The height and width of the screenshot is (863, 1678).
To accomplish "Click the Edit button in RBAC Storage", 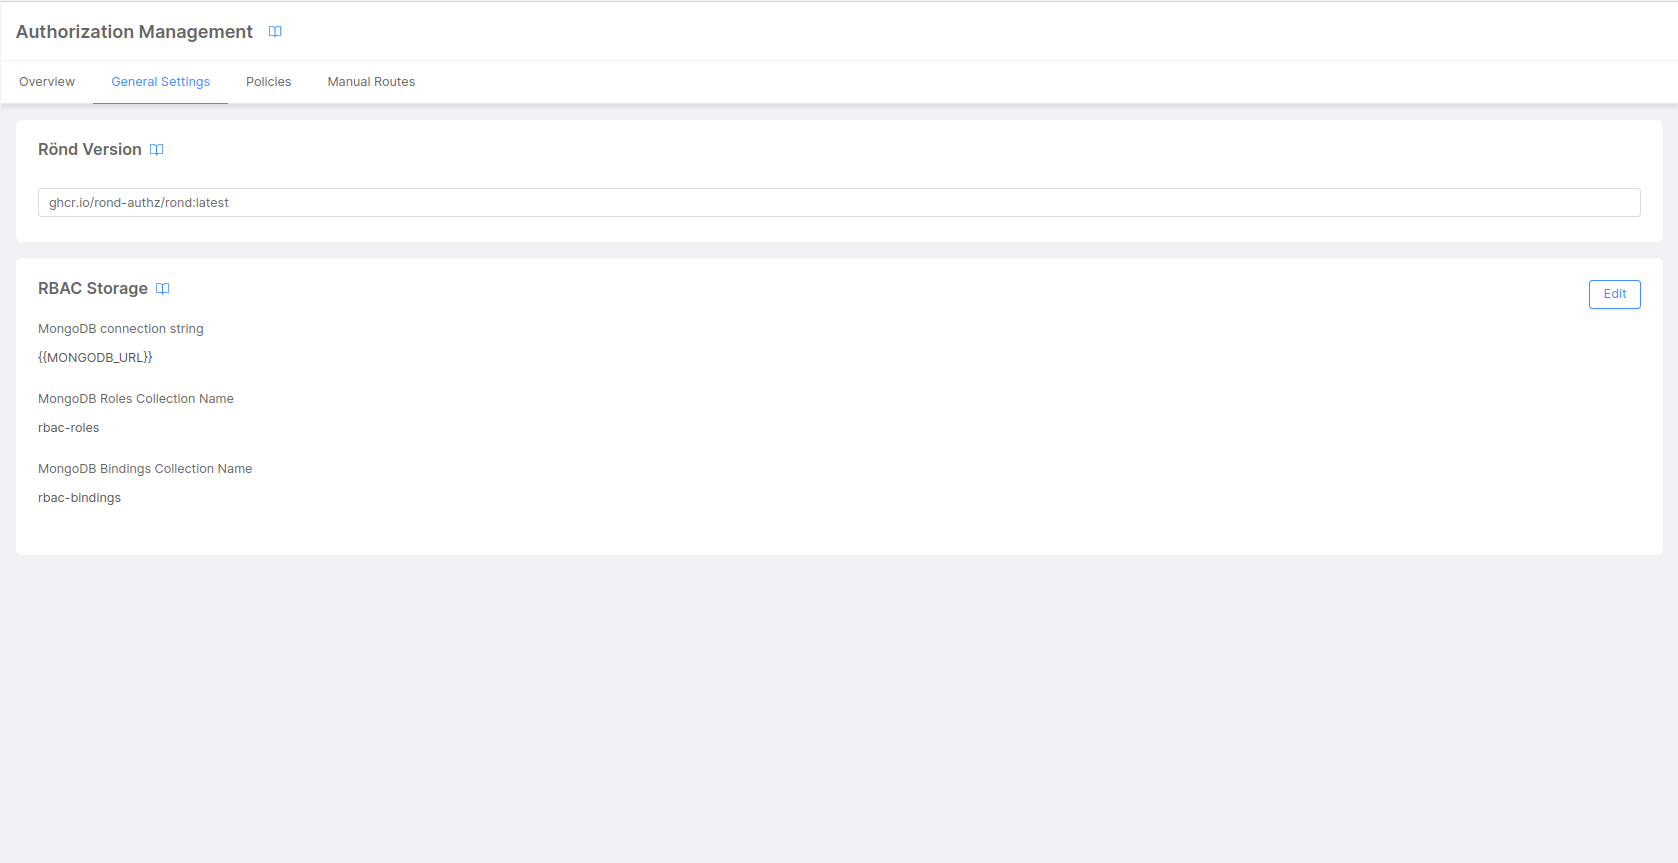I will pos(1614,294).
